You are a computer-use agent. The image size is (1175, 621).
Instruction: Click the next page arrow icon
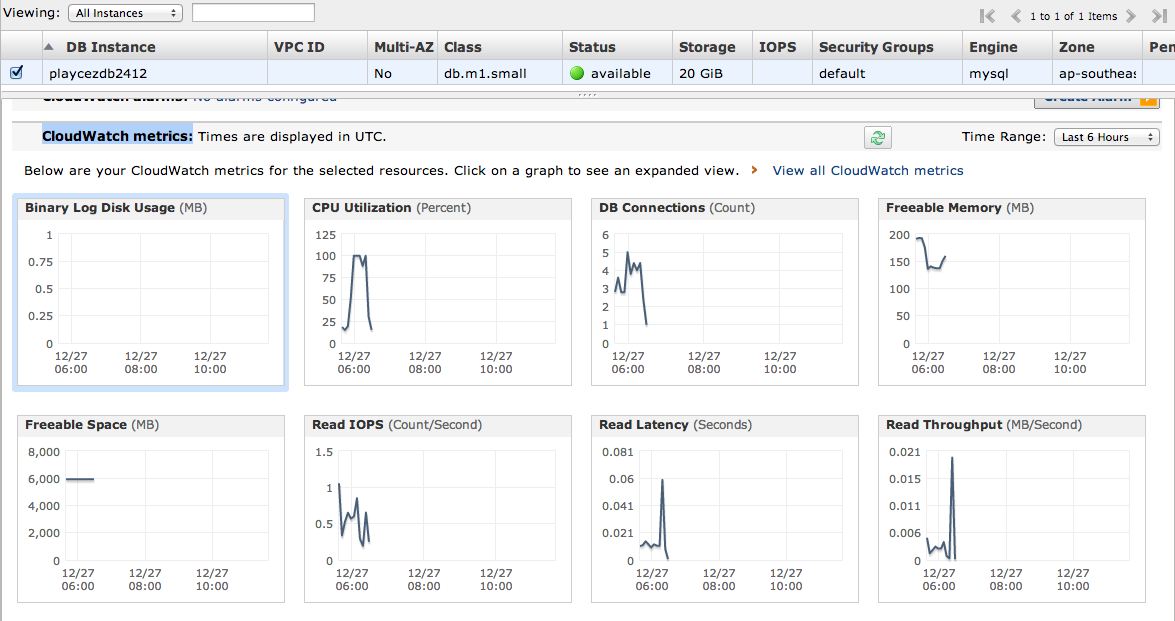(1130, 16)
